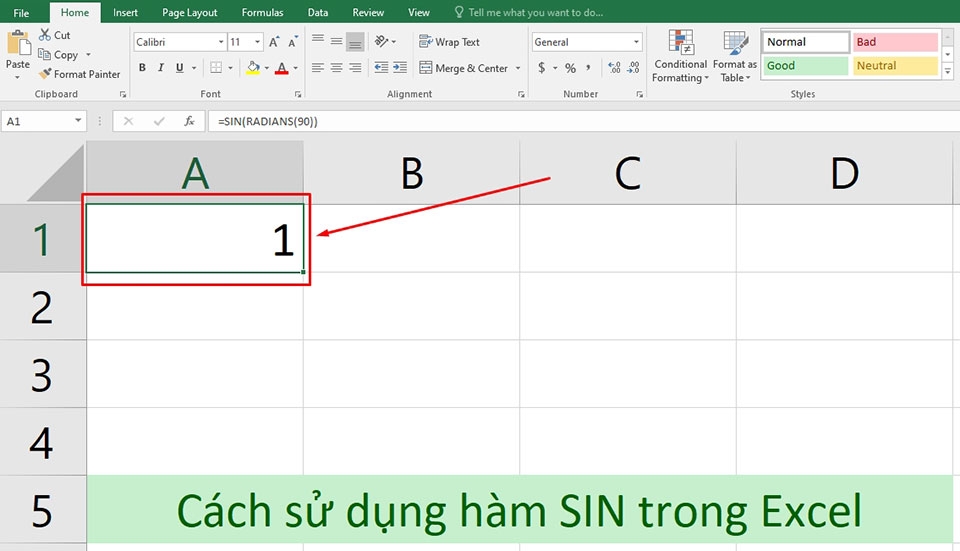The width and height of the screenshot is (960, 551).
Task: Switch to the Insert tab
Action: 125,12
